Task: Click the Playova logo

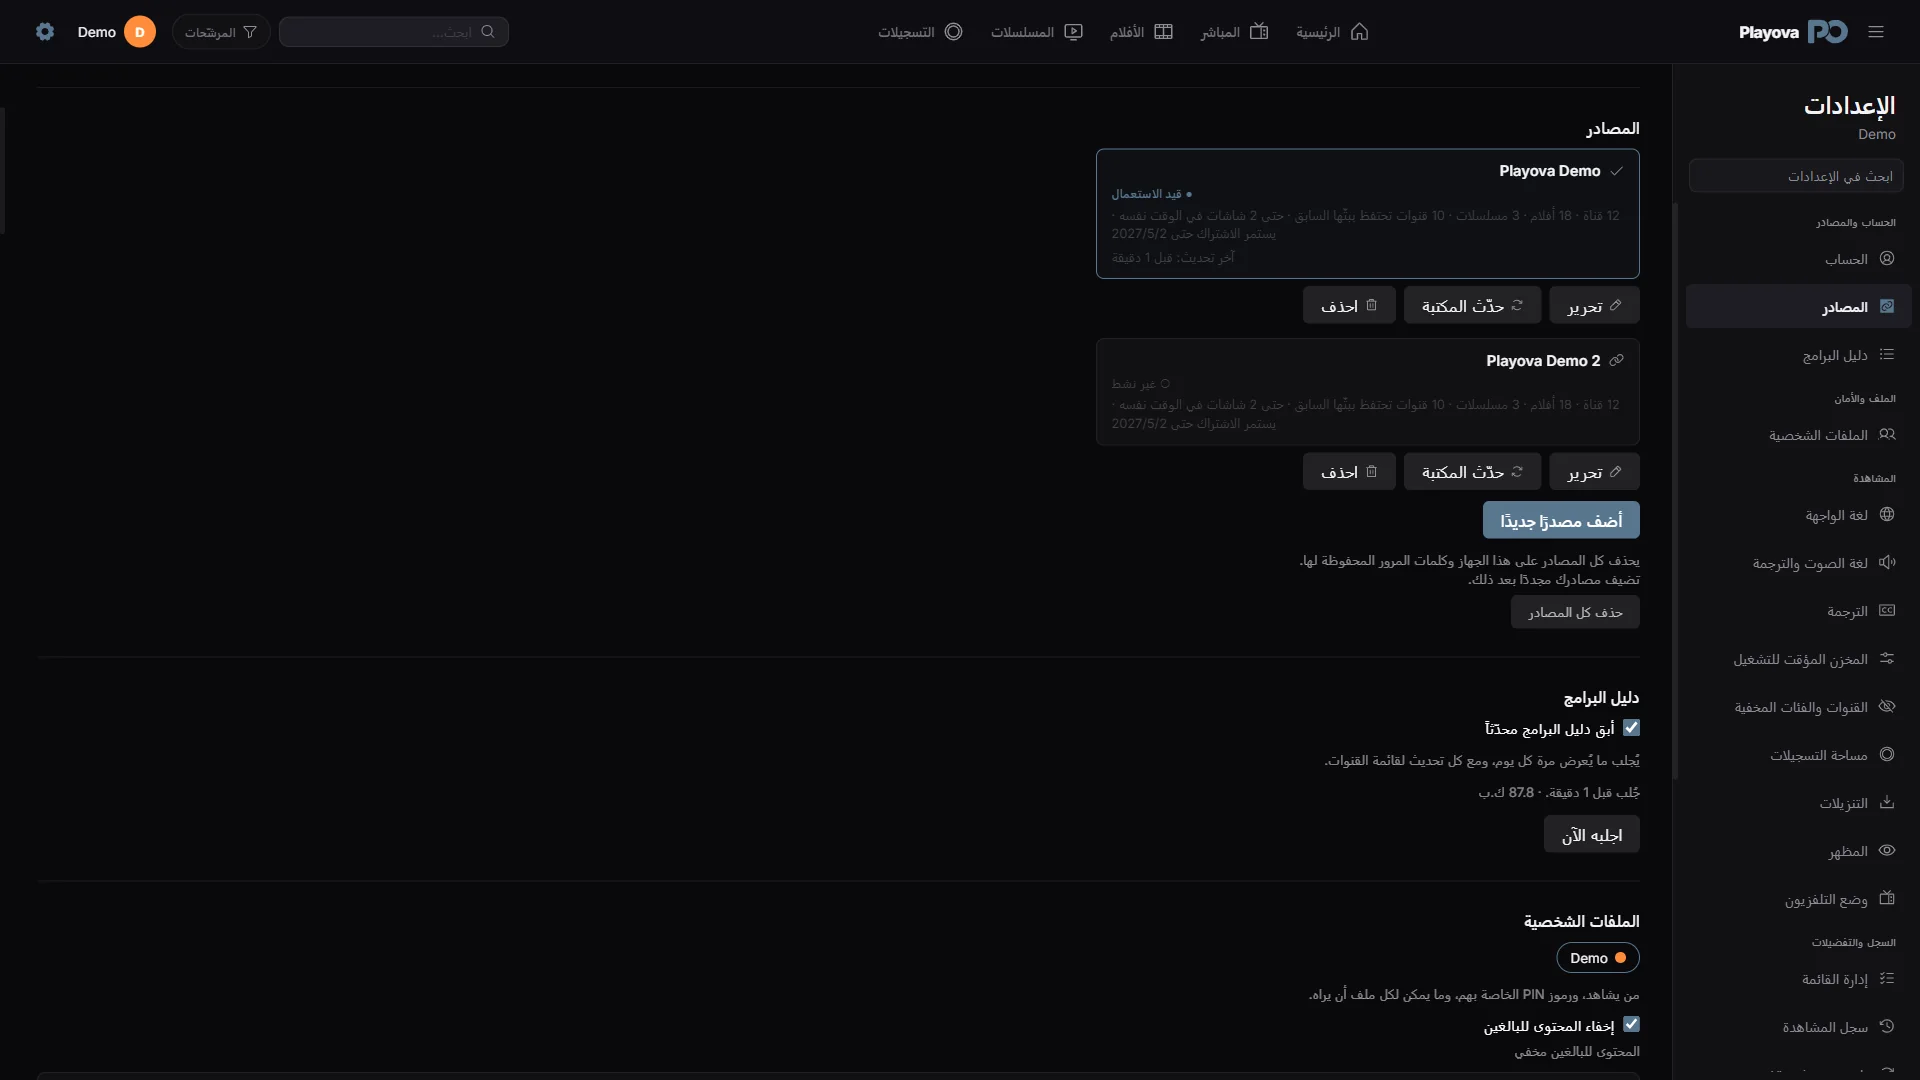Action: pos(1793,32)
